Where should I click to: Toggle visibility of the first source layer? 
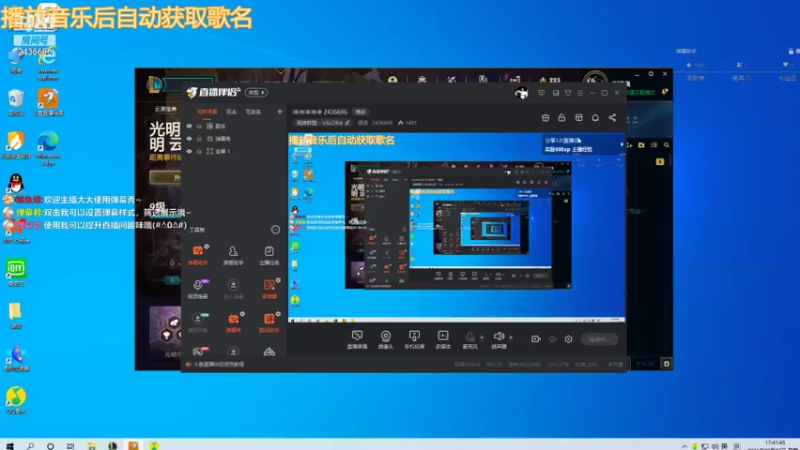point(189,126)
